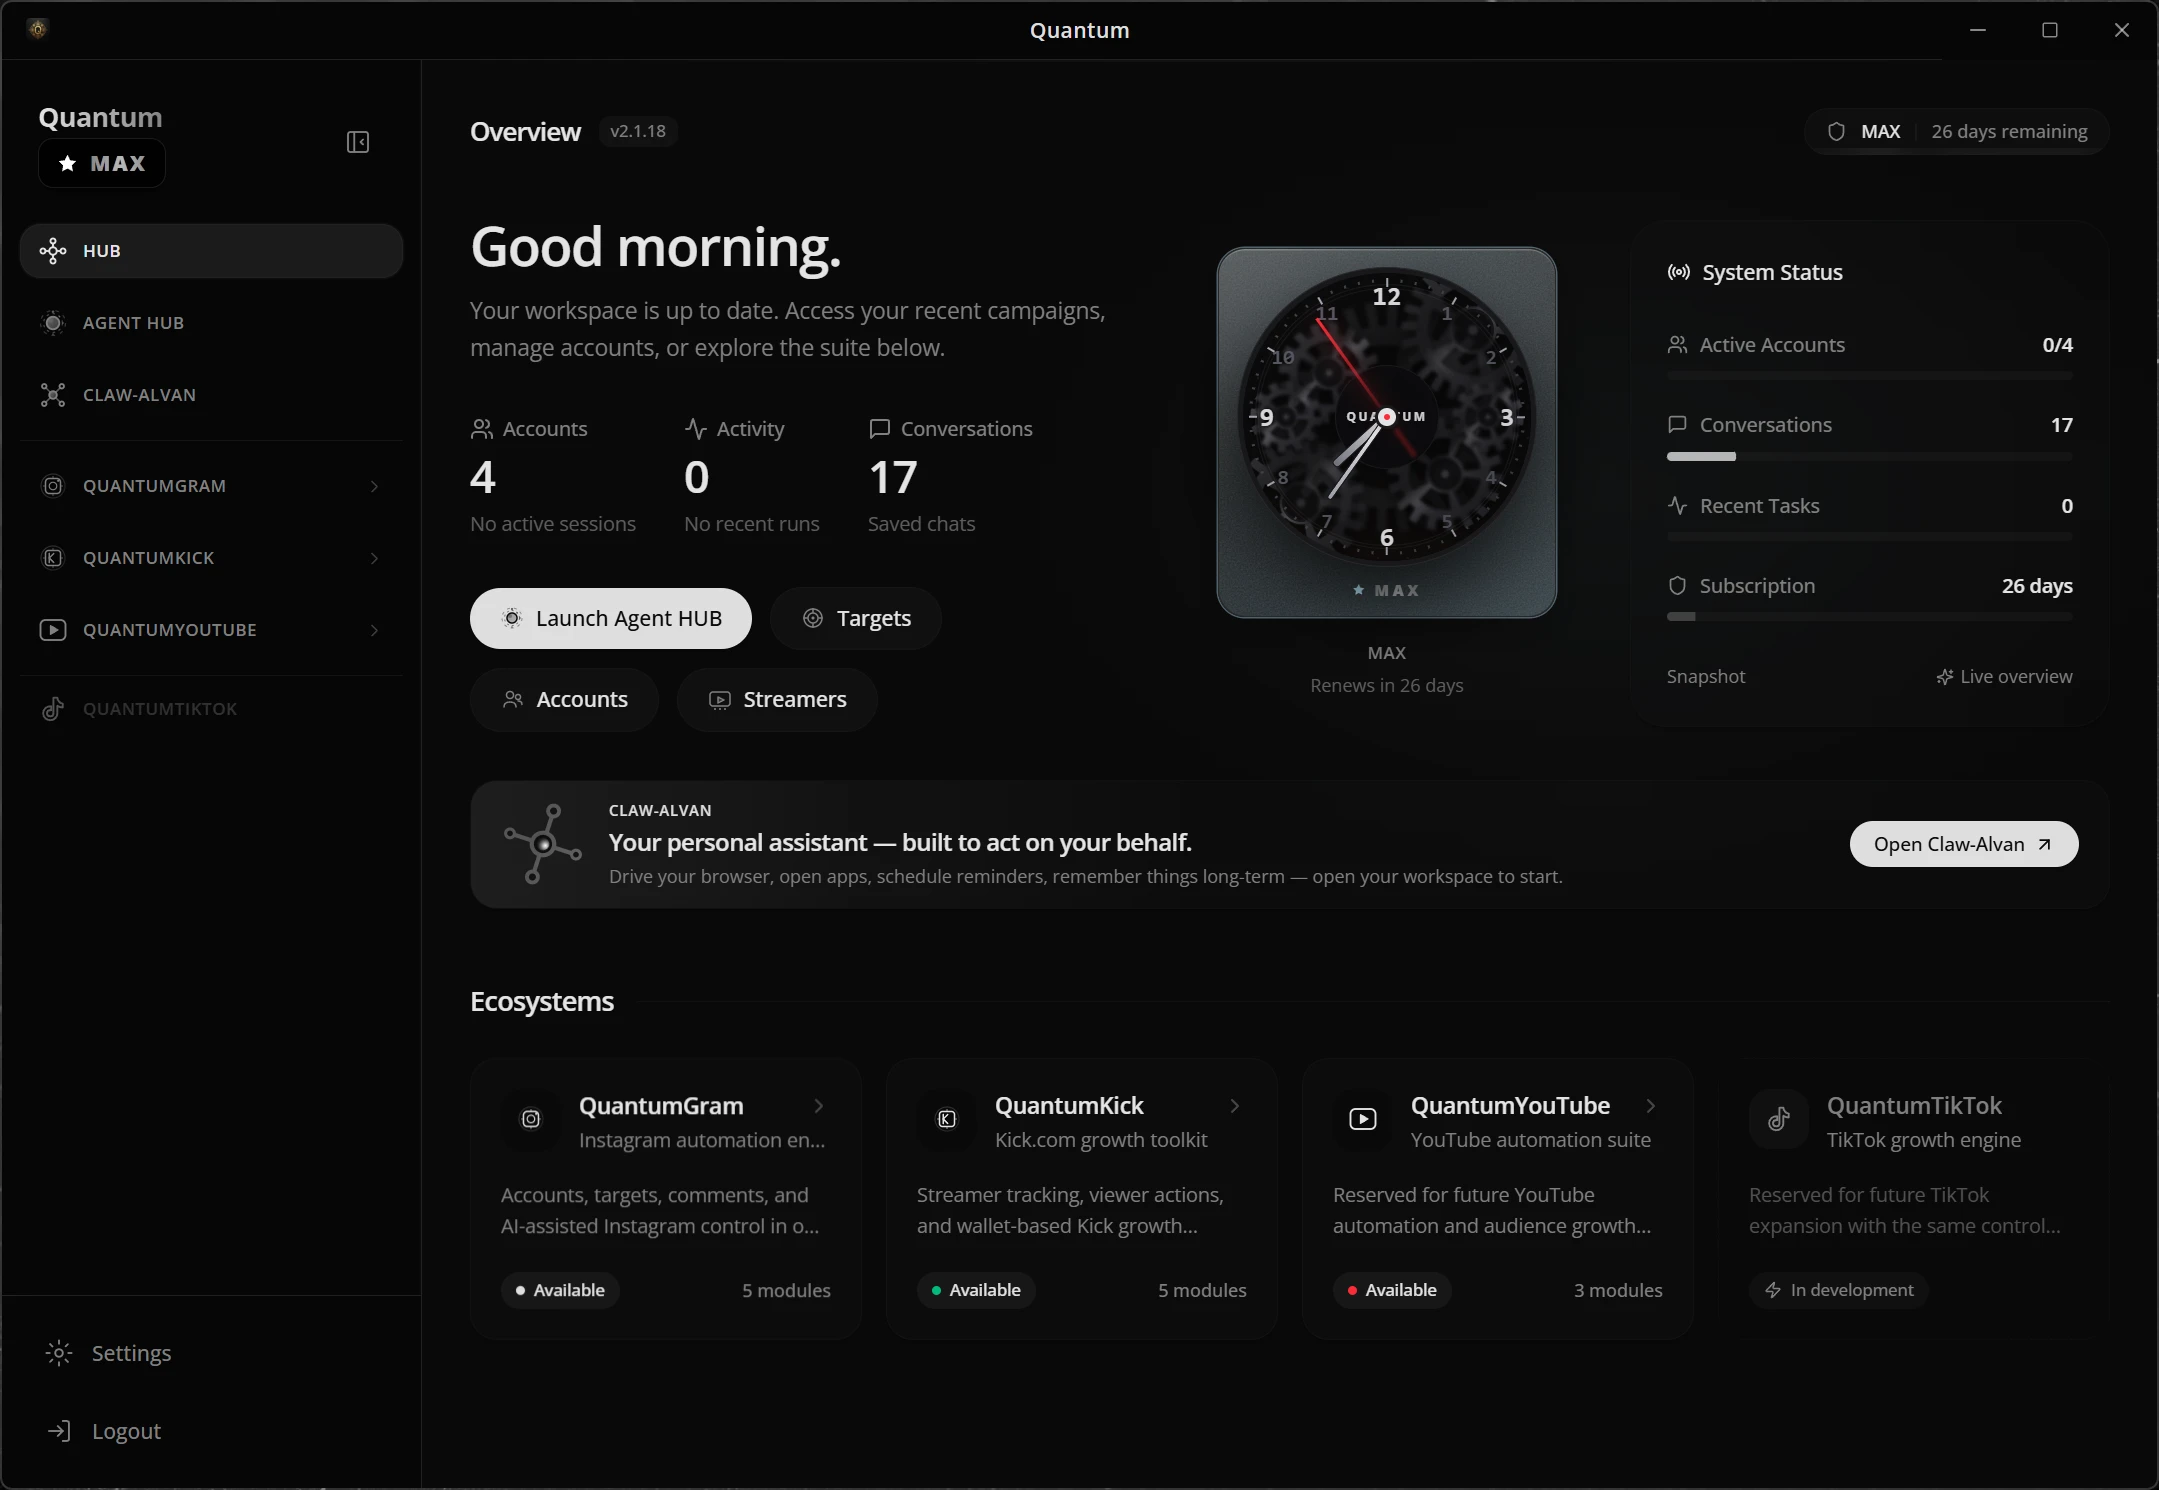The image size is (2159, 1490).
Task: Click the Logout arrow icon
Action: coord(59,1431)
